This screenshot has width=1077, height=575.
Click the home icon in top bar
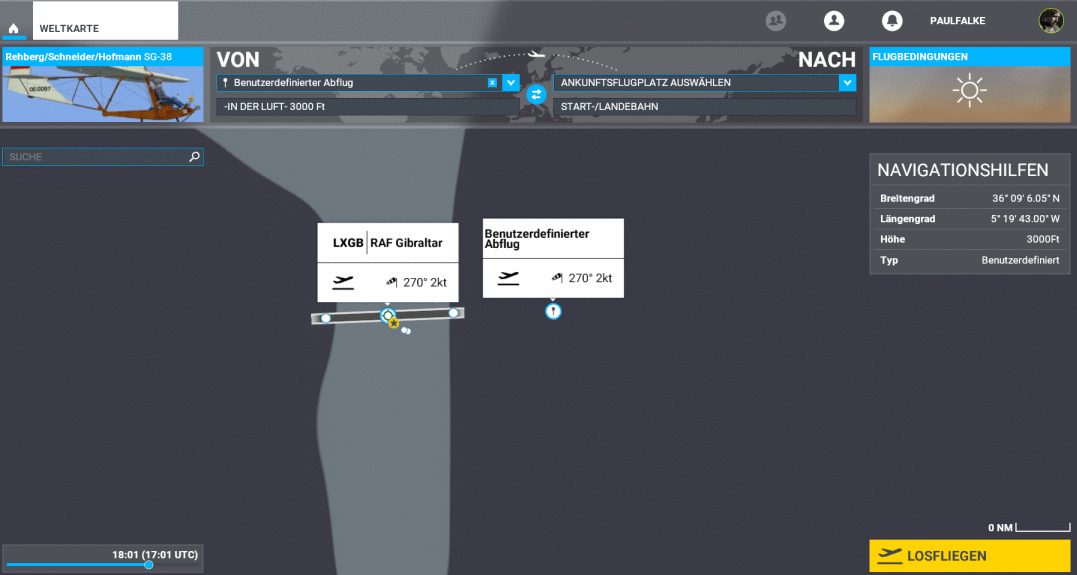pyautogui.click(x=14, y=29)
